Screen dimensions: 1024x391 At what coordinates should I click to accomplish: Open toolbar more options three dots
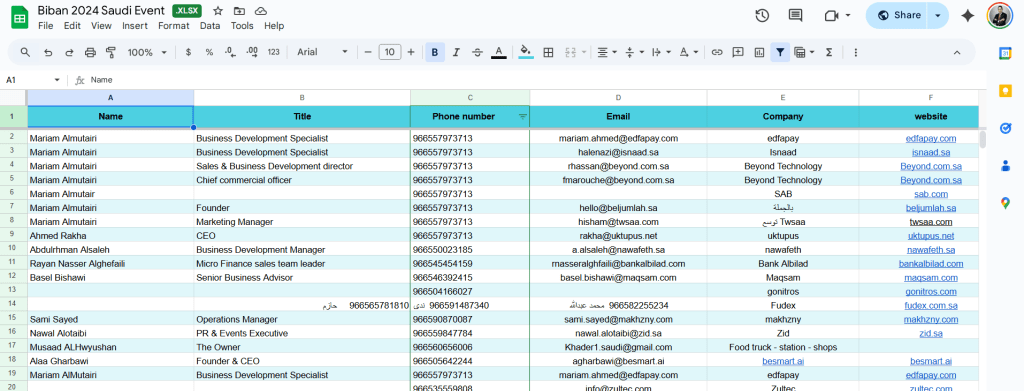coord(856,52)
